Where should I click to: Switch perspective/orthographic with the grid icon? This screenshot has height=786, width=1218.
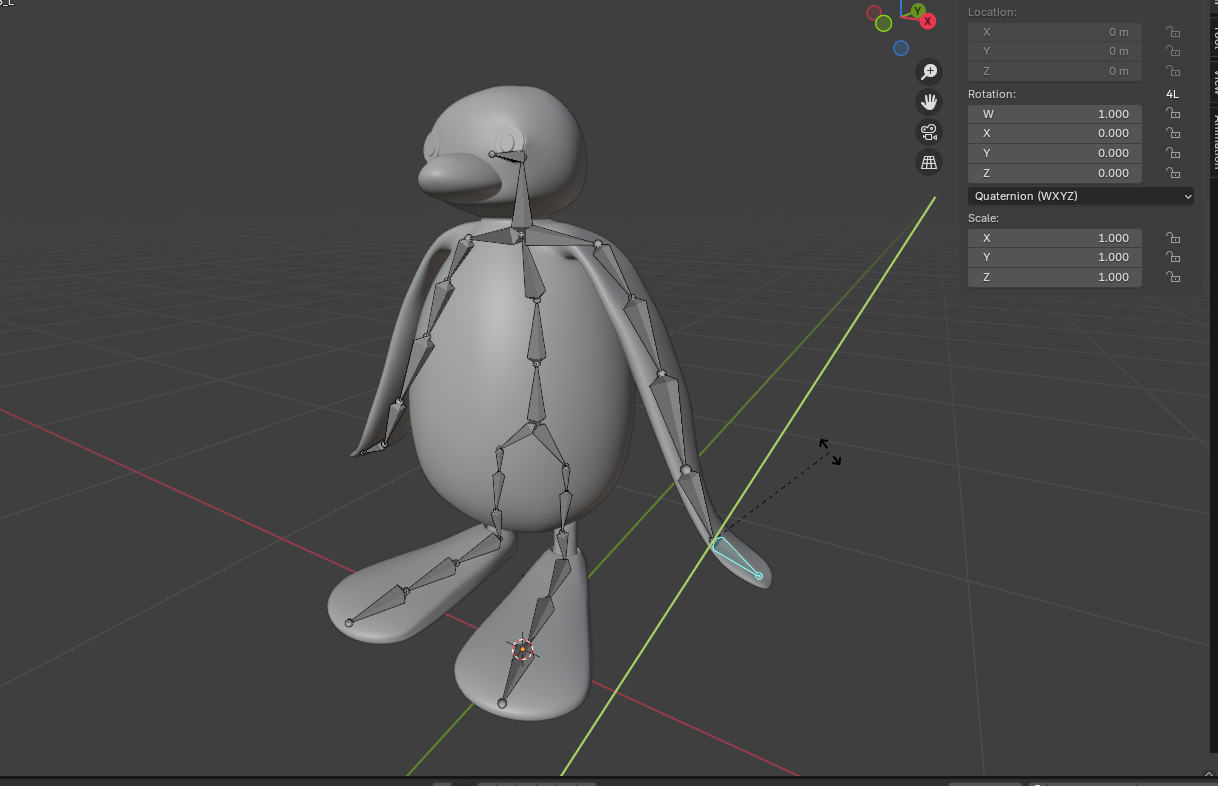click(929, 162)
